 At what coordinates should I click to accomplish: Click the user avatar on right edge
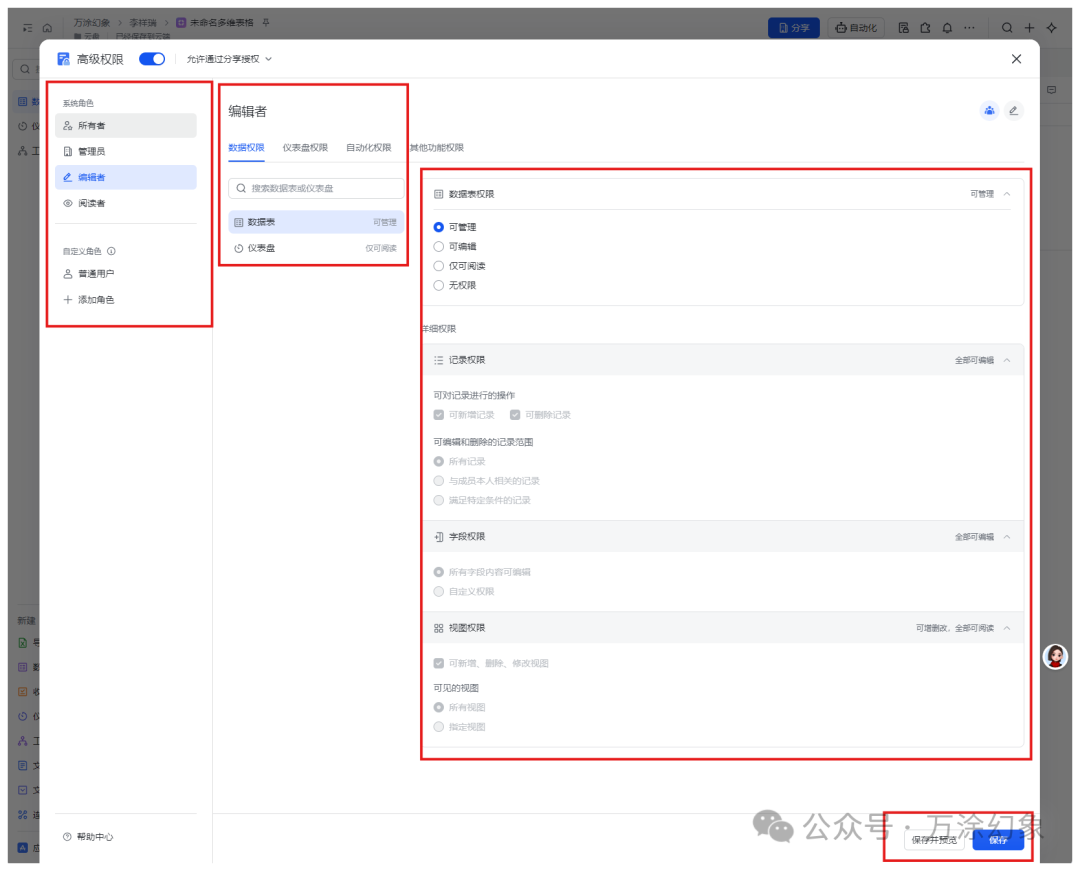[x=1055, y=657]
